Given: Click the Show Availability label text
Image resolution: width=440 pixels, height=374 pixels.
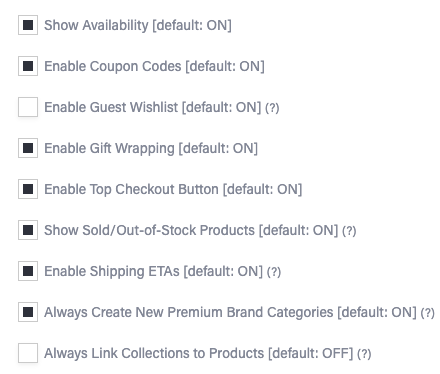Looking at the screenshot, I should click(138, 25).
